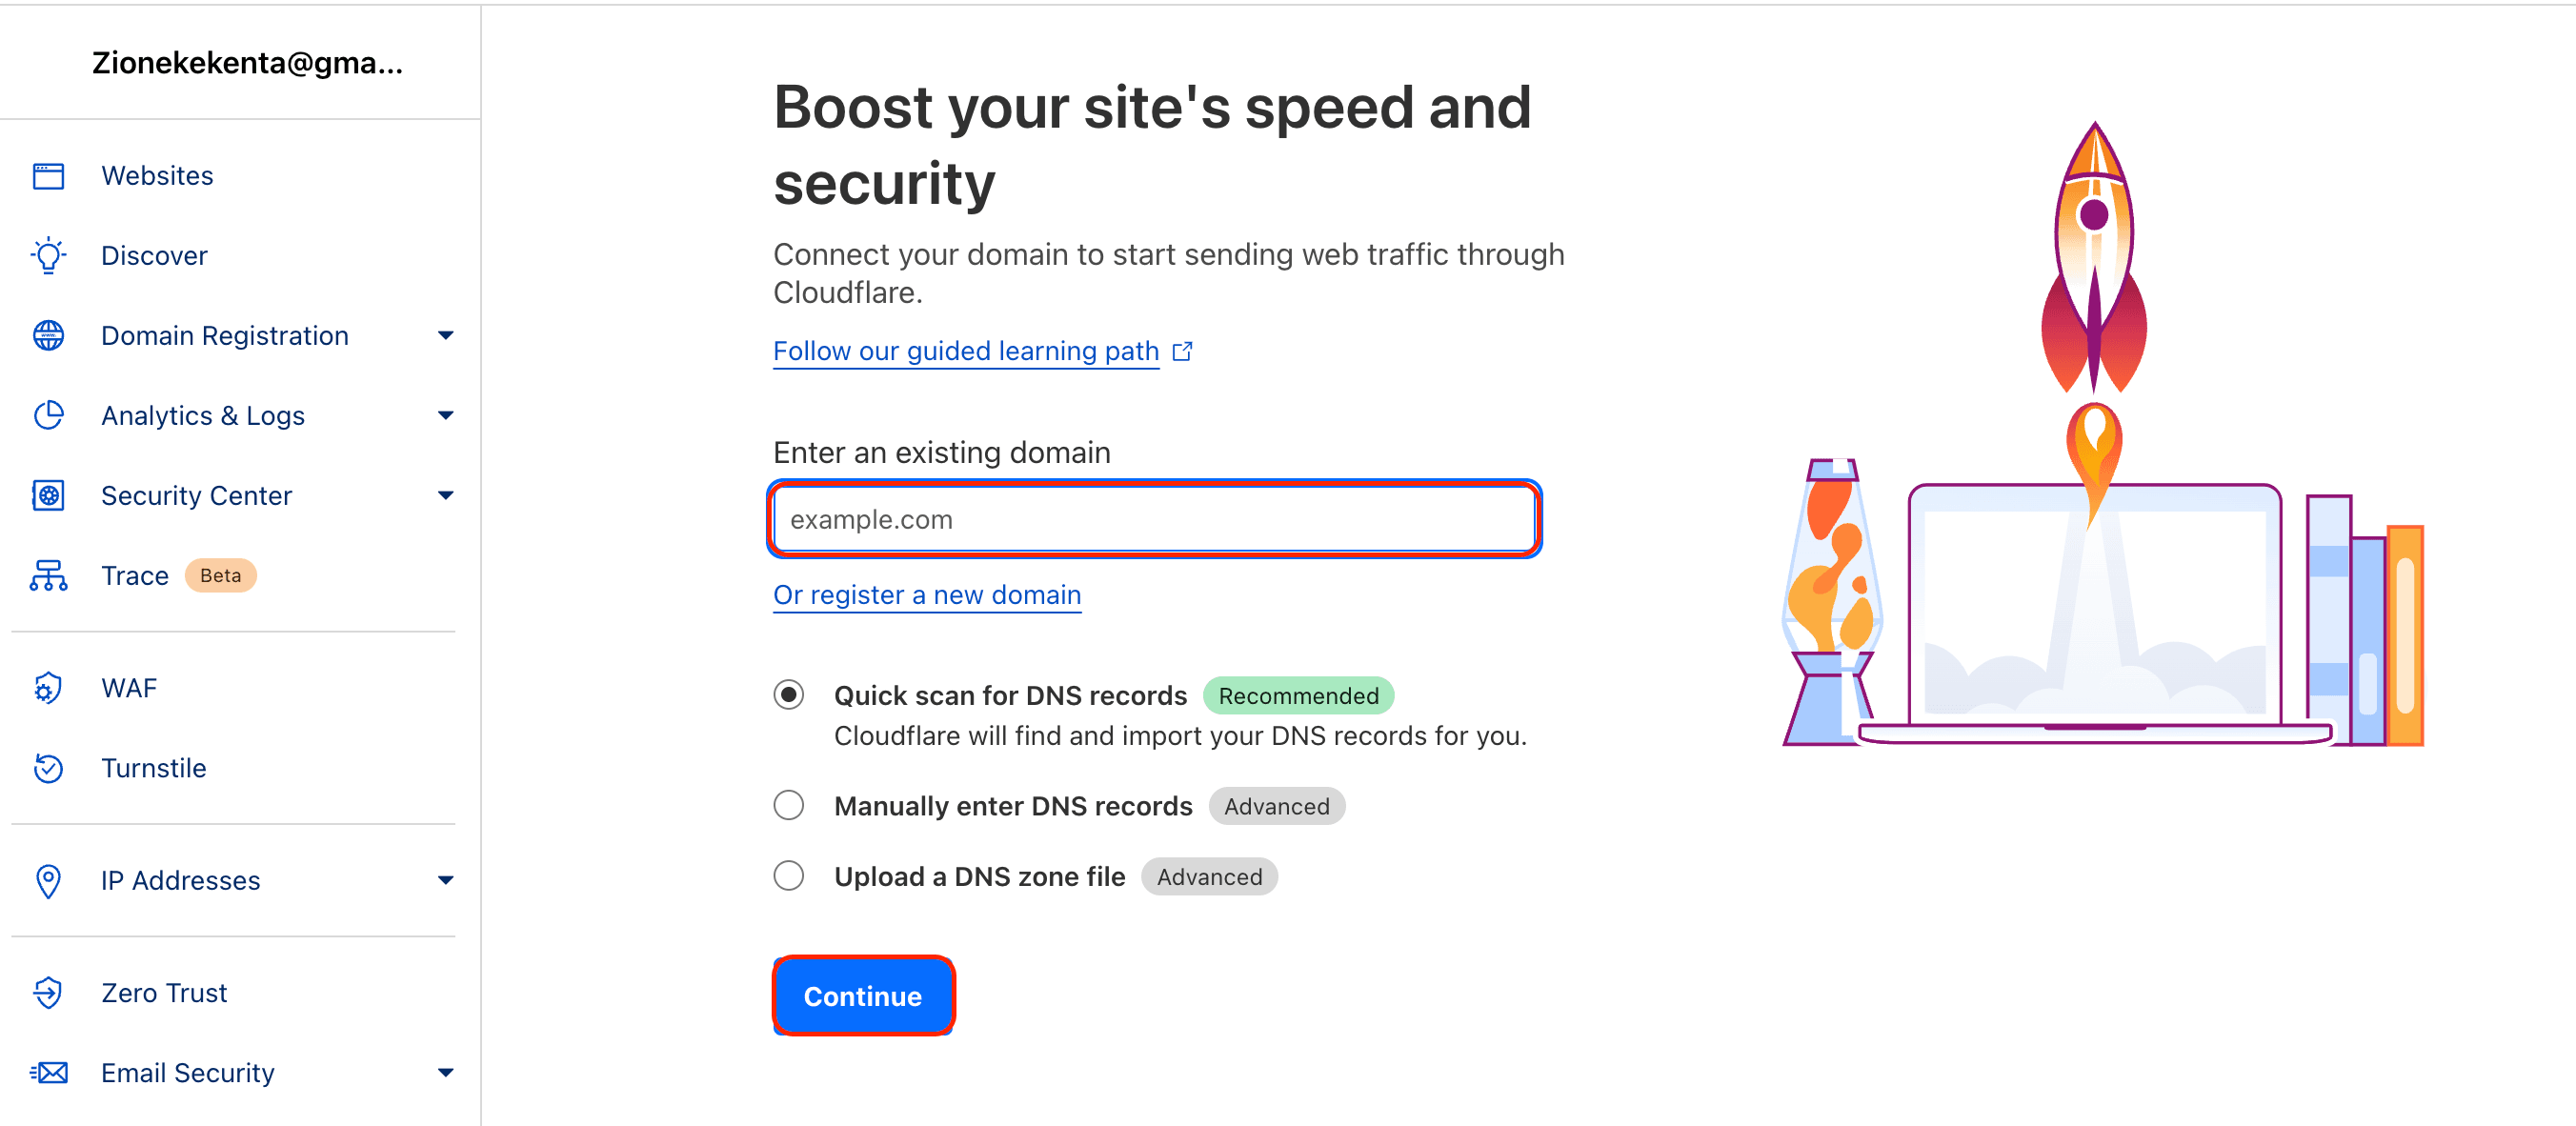Click the Websites browser-window icon

tap(48, 176)
